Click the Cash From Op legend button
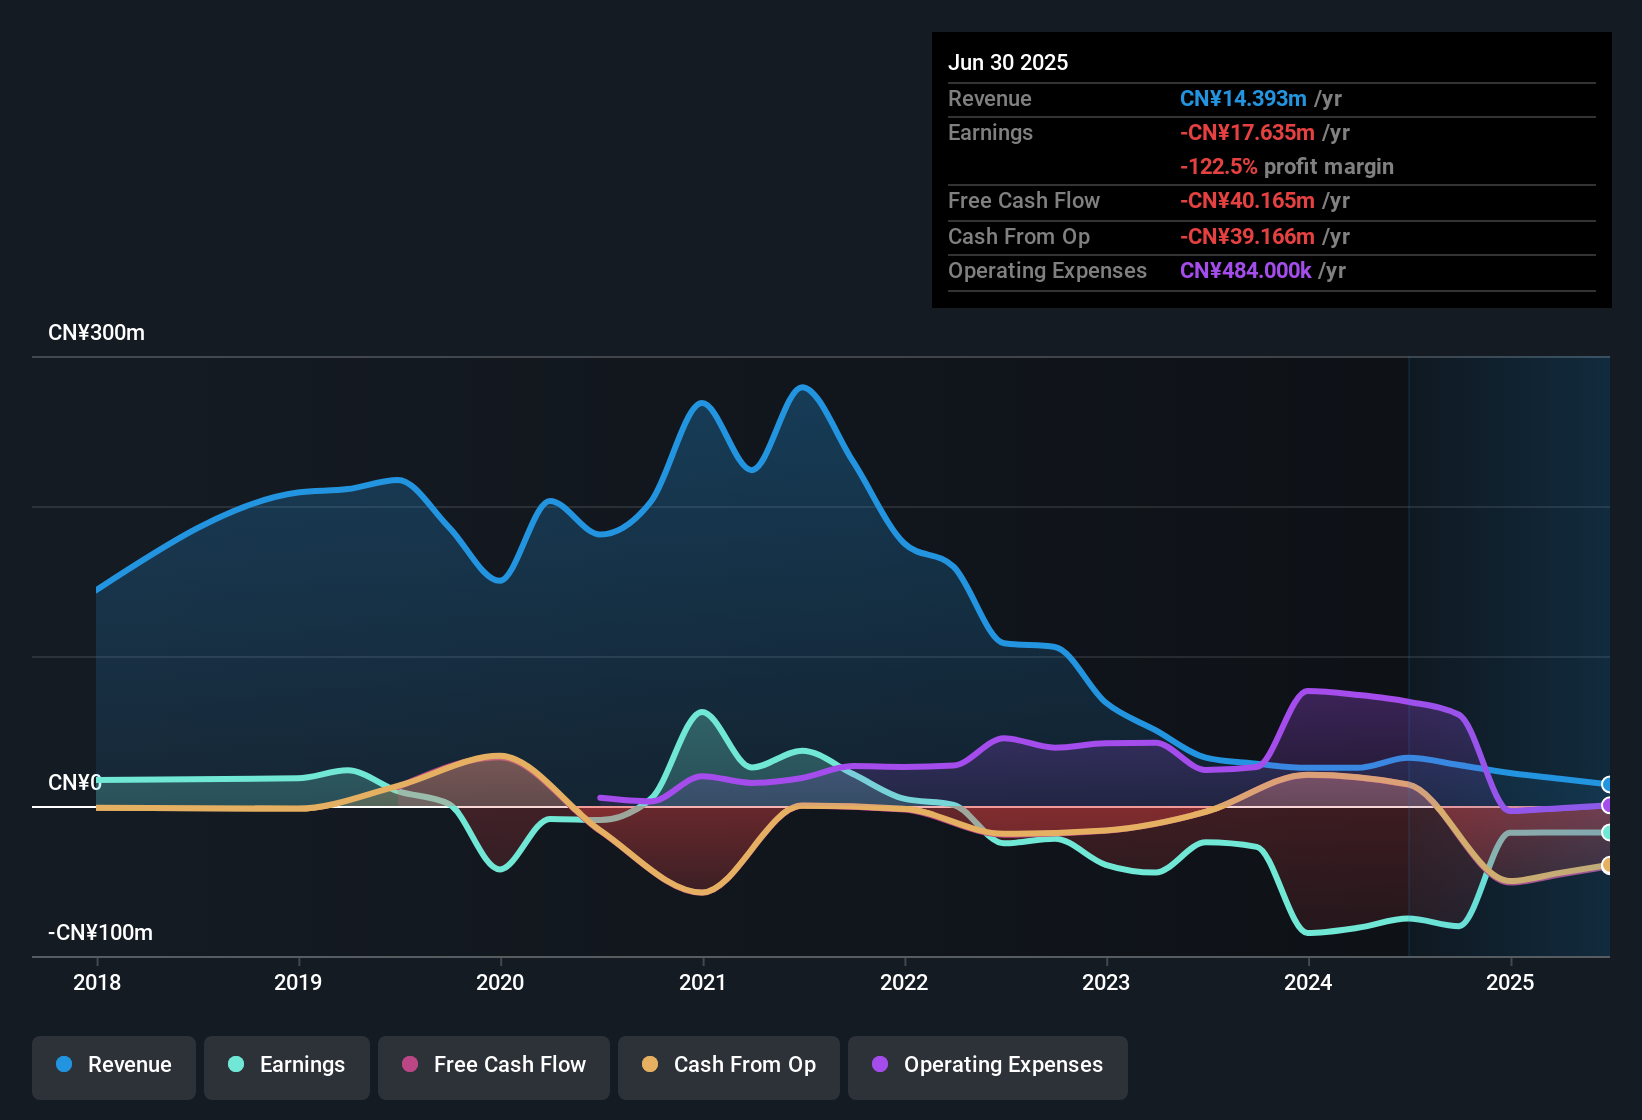This screenshot has height=1120, width=1642. coord(728,1065)
